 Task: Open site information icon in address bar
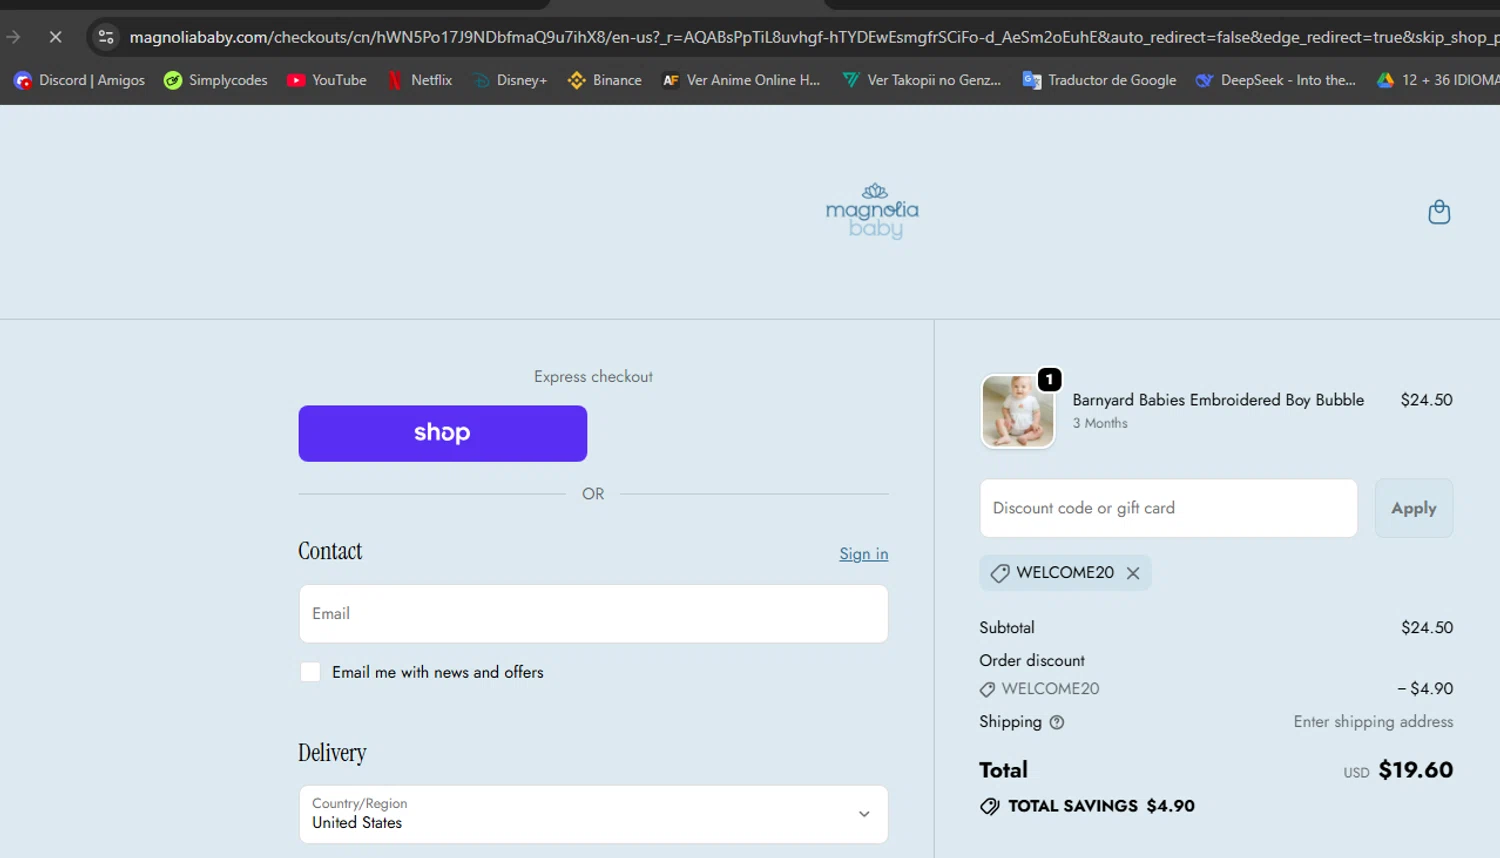coord(106,37)
